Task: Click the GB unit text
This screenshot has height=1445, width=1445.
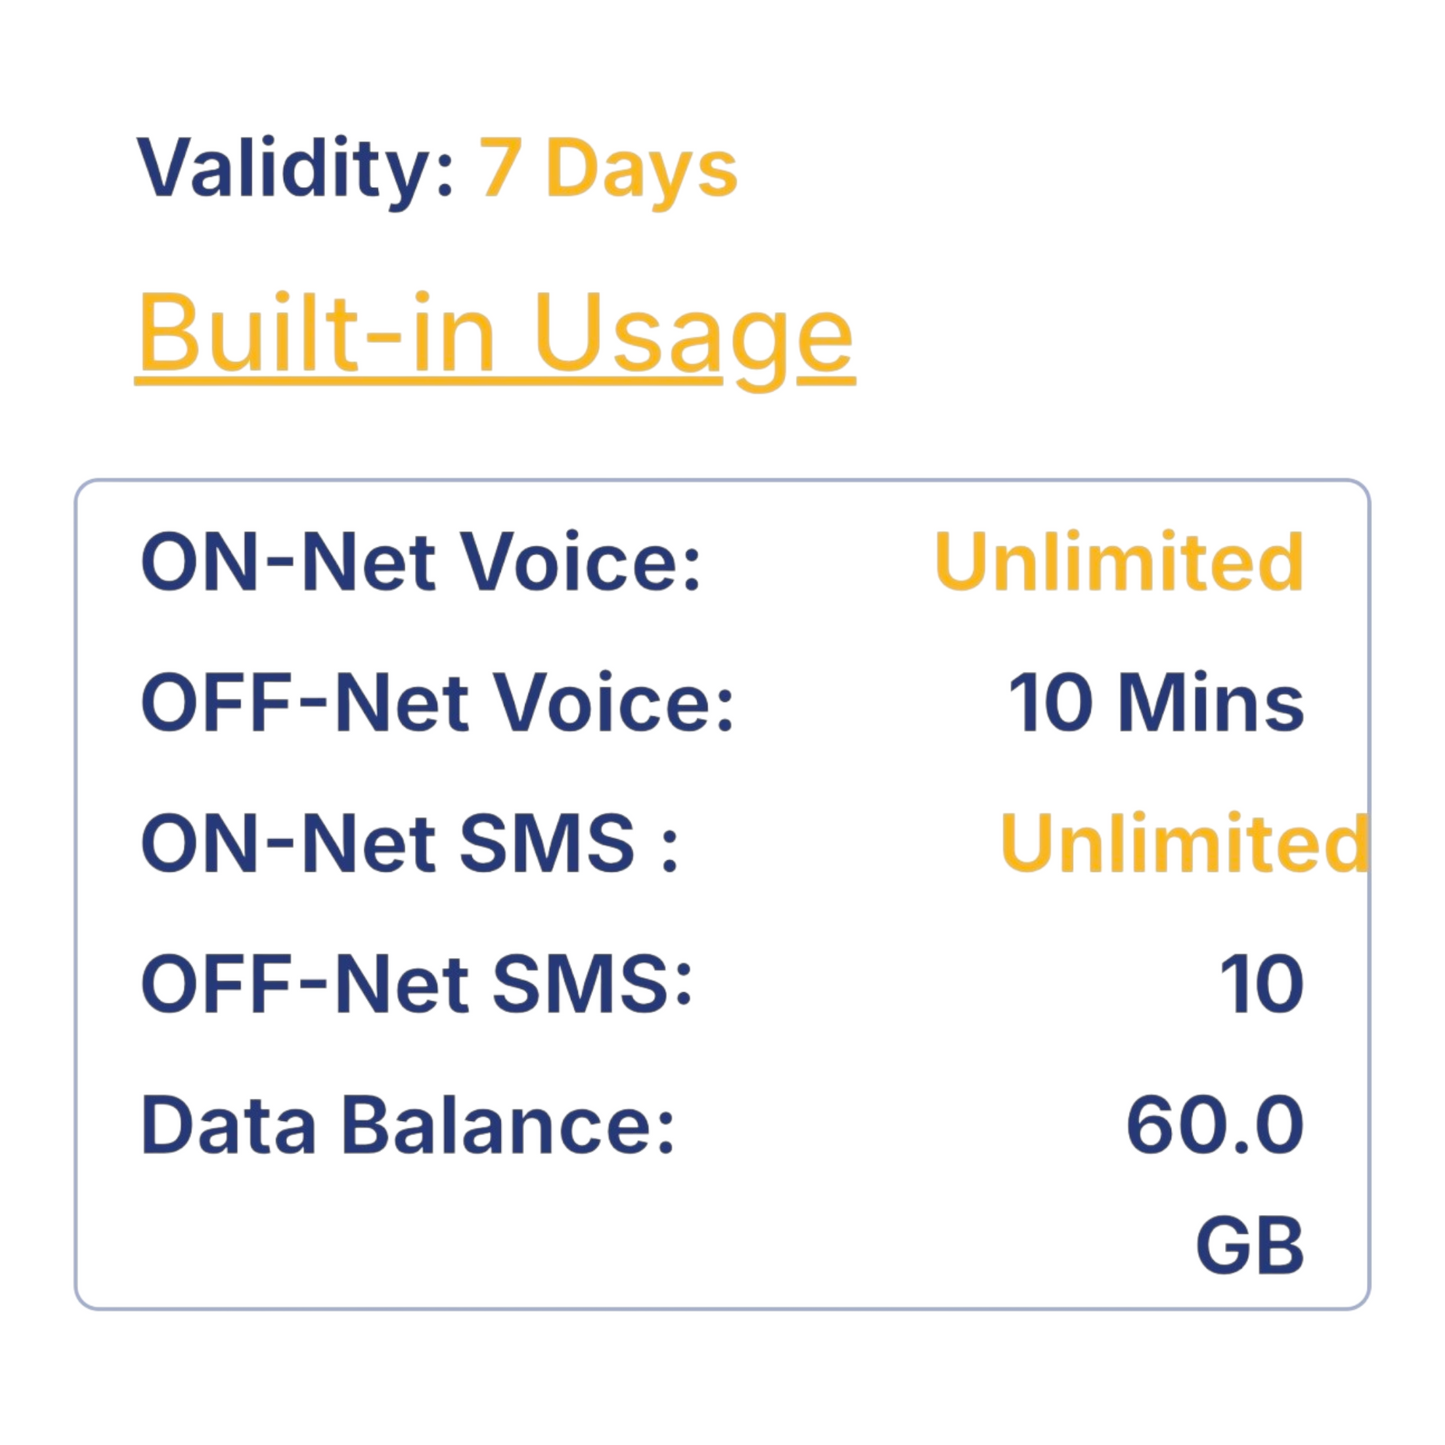Action: point(1250,1246)
